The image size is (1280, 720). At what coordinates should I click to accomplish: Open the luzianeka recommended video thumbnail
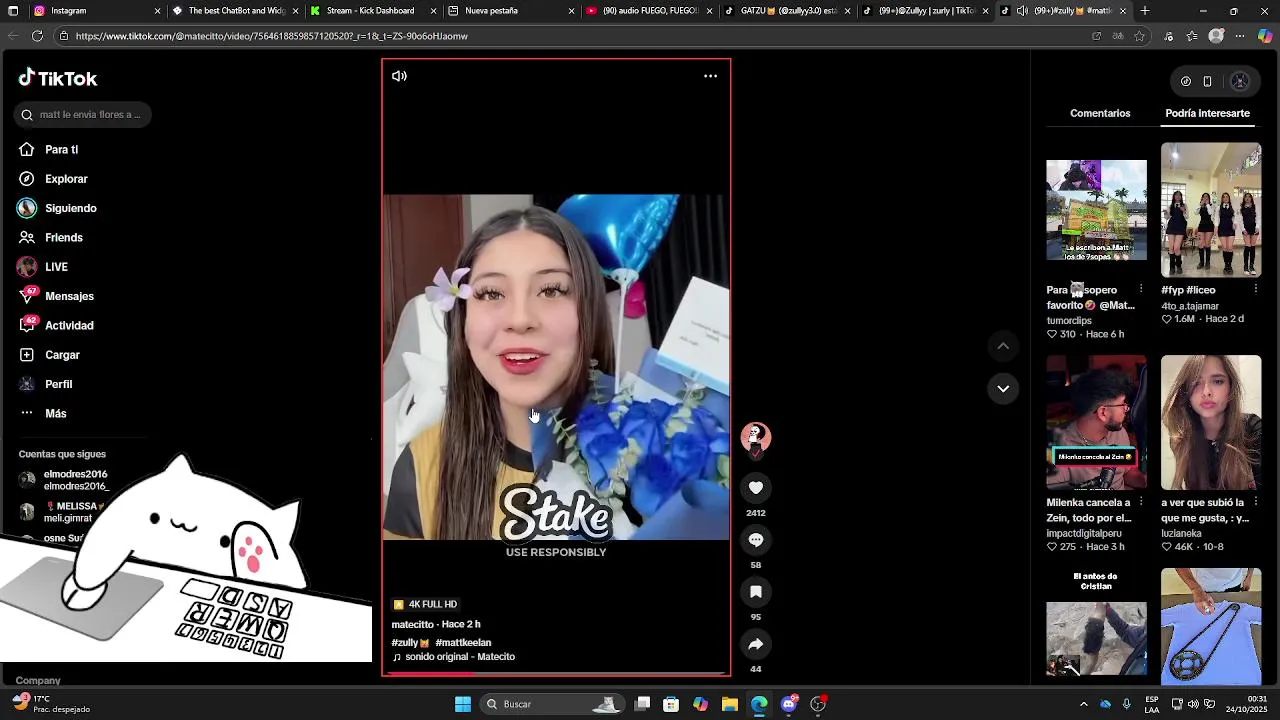click(x=1211, y=422)
